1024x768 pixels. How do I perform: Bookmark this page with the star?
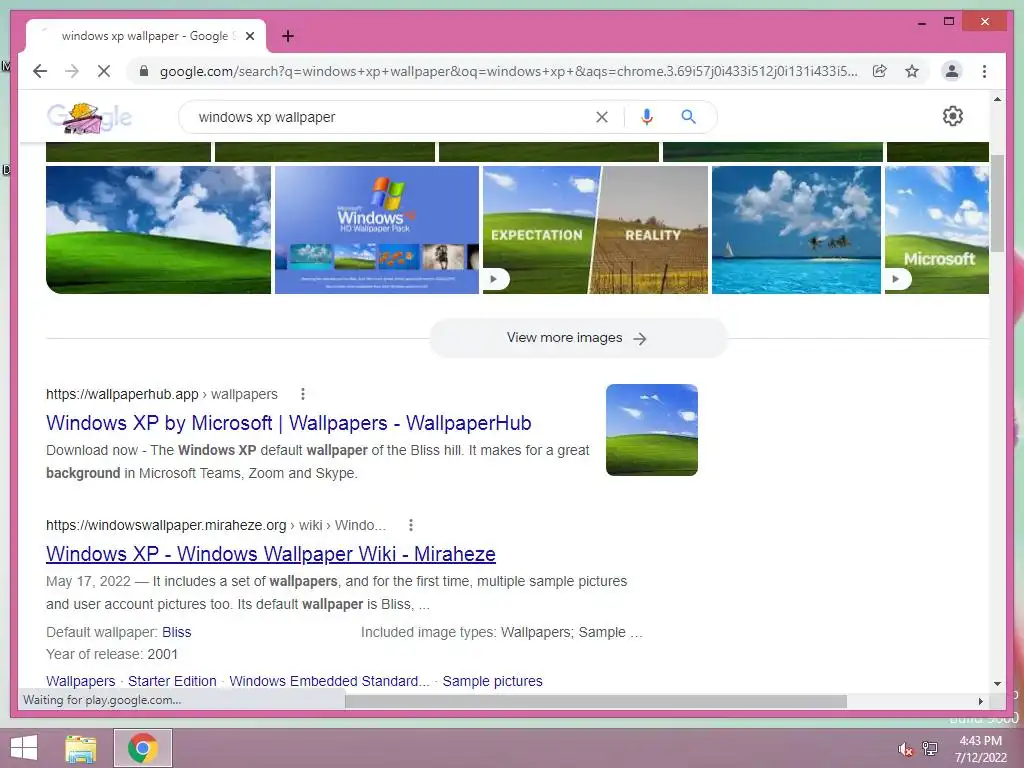912,71
